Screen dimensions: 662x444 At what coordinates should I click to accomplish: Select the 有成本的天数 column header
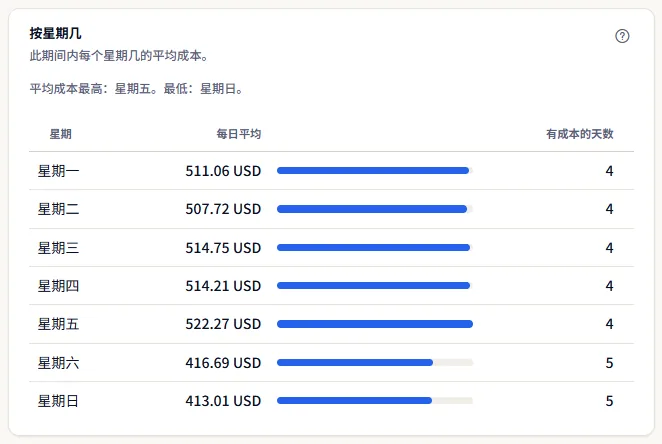coord(580,134)
